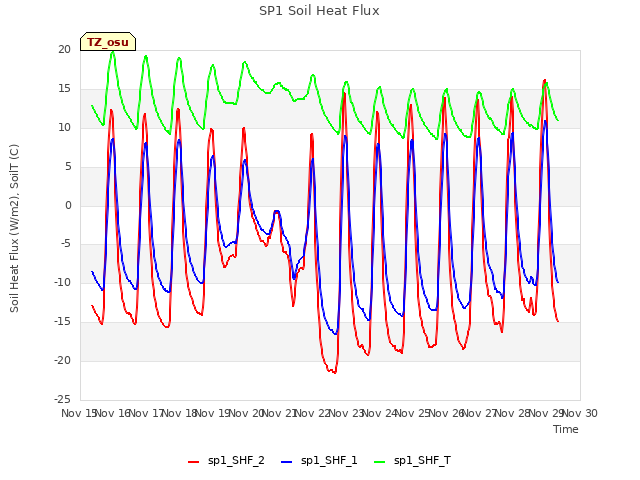Click the TZ_osu annotation label

click(x=108, y=42)
